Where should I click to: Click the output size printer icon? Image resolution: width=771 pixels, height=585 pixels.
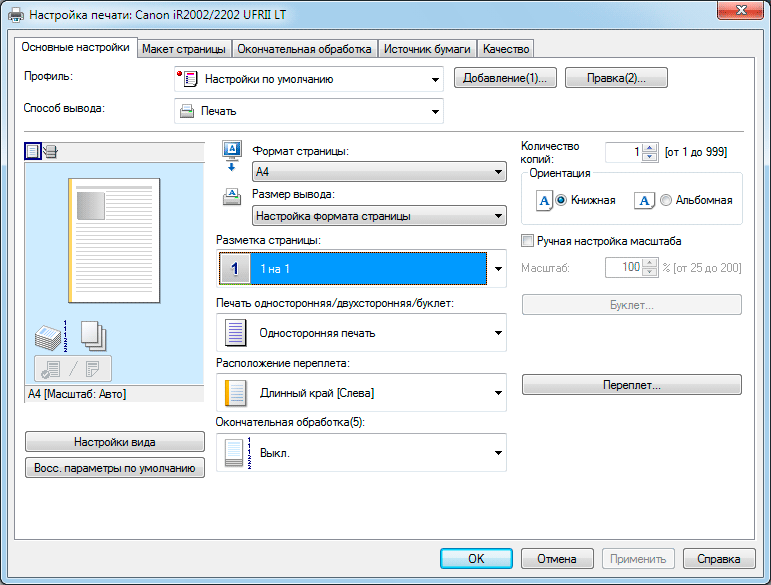pyautogui.click(x=232, y=197)
